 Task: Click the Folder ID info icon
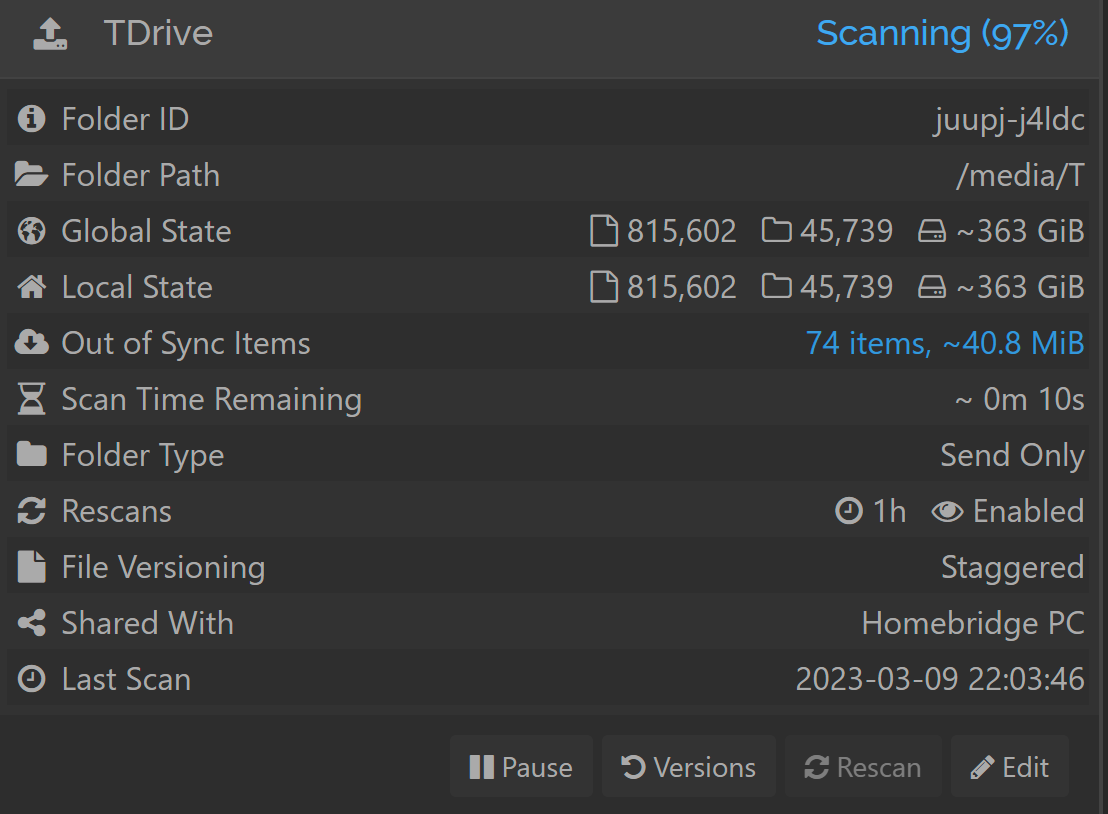tap(31, 119)
